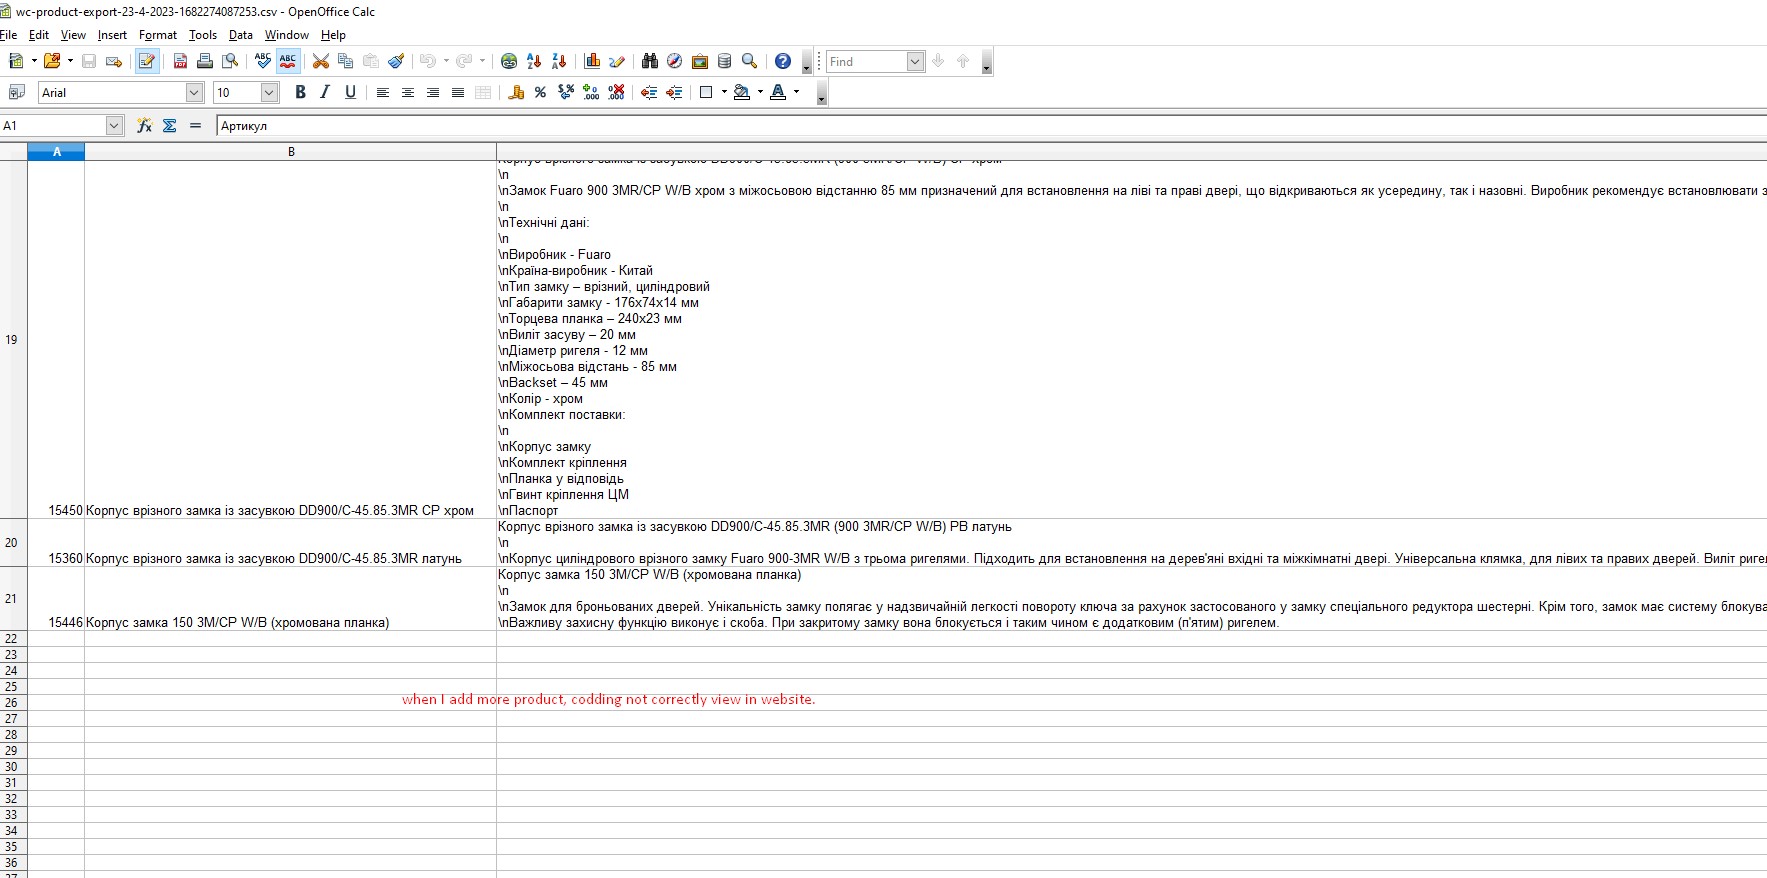Click the Save disk icon
This screenshot has width=1767, height=878.
89,61
